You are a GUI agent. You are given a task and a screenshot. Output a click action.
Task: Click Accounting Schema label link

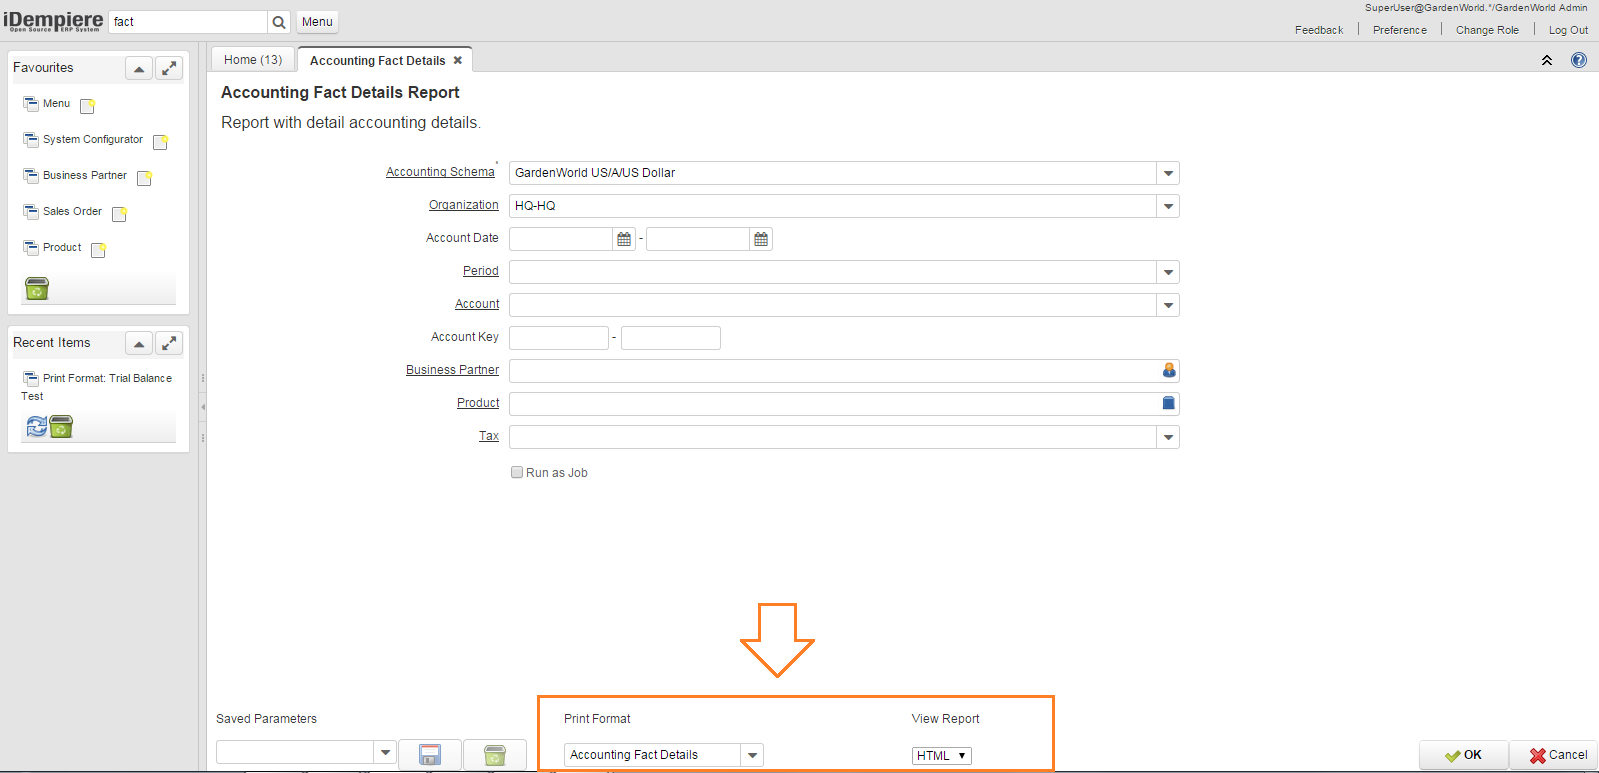[440, 172]
